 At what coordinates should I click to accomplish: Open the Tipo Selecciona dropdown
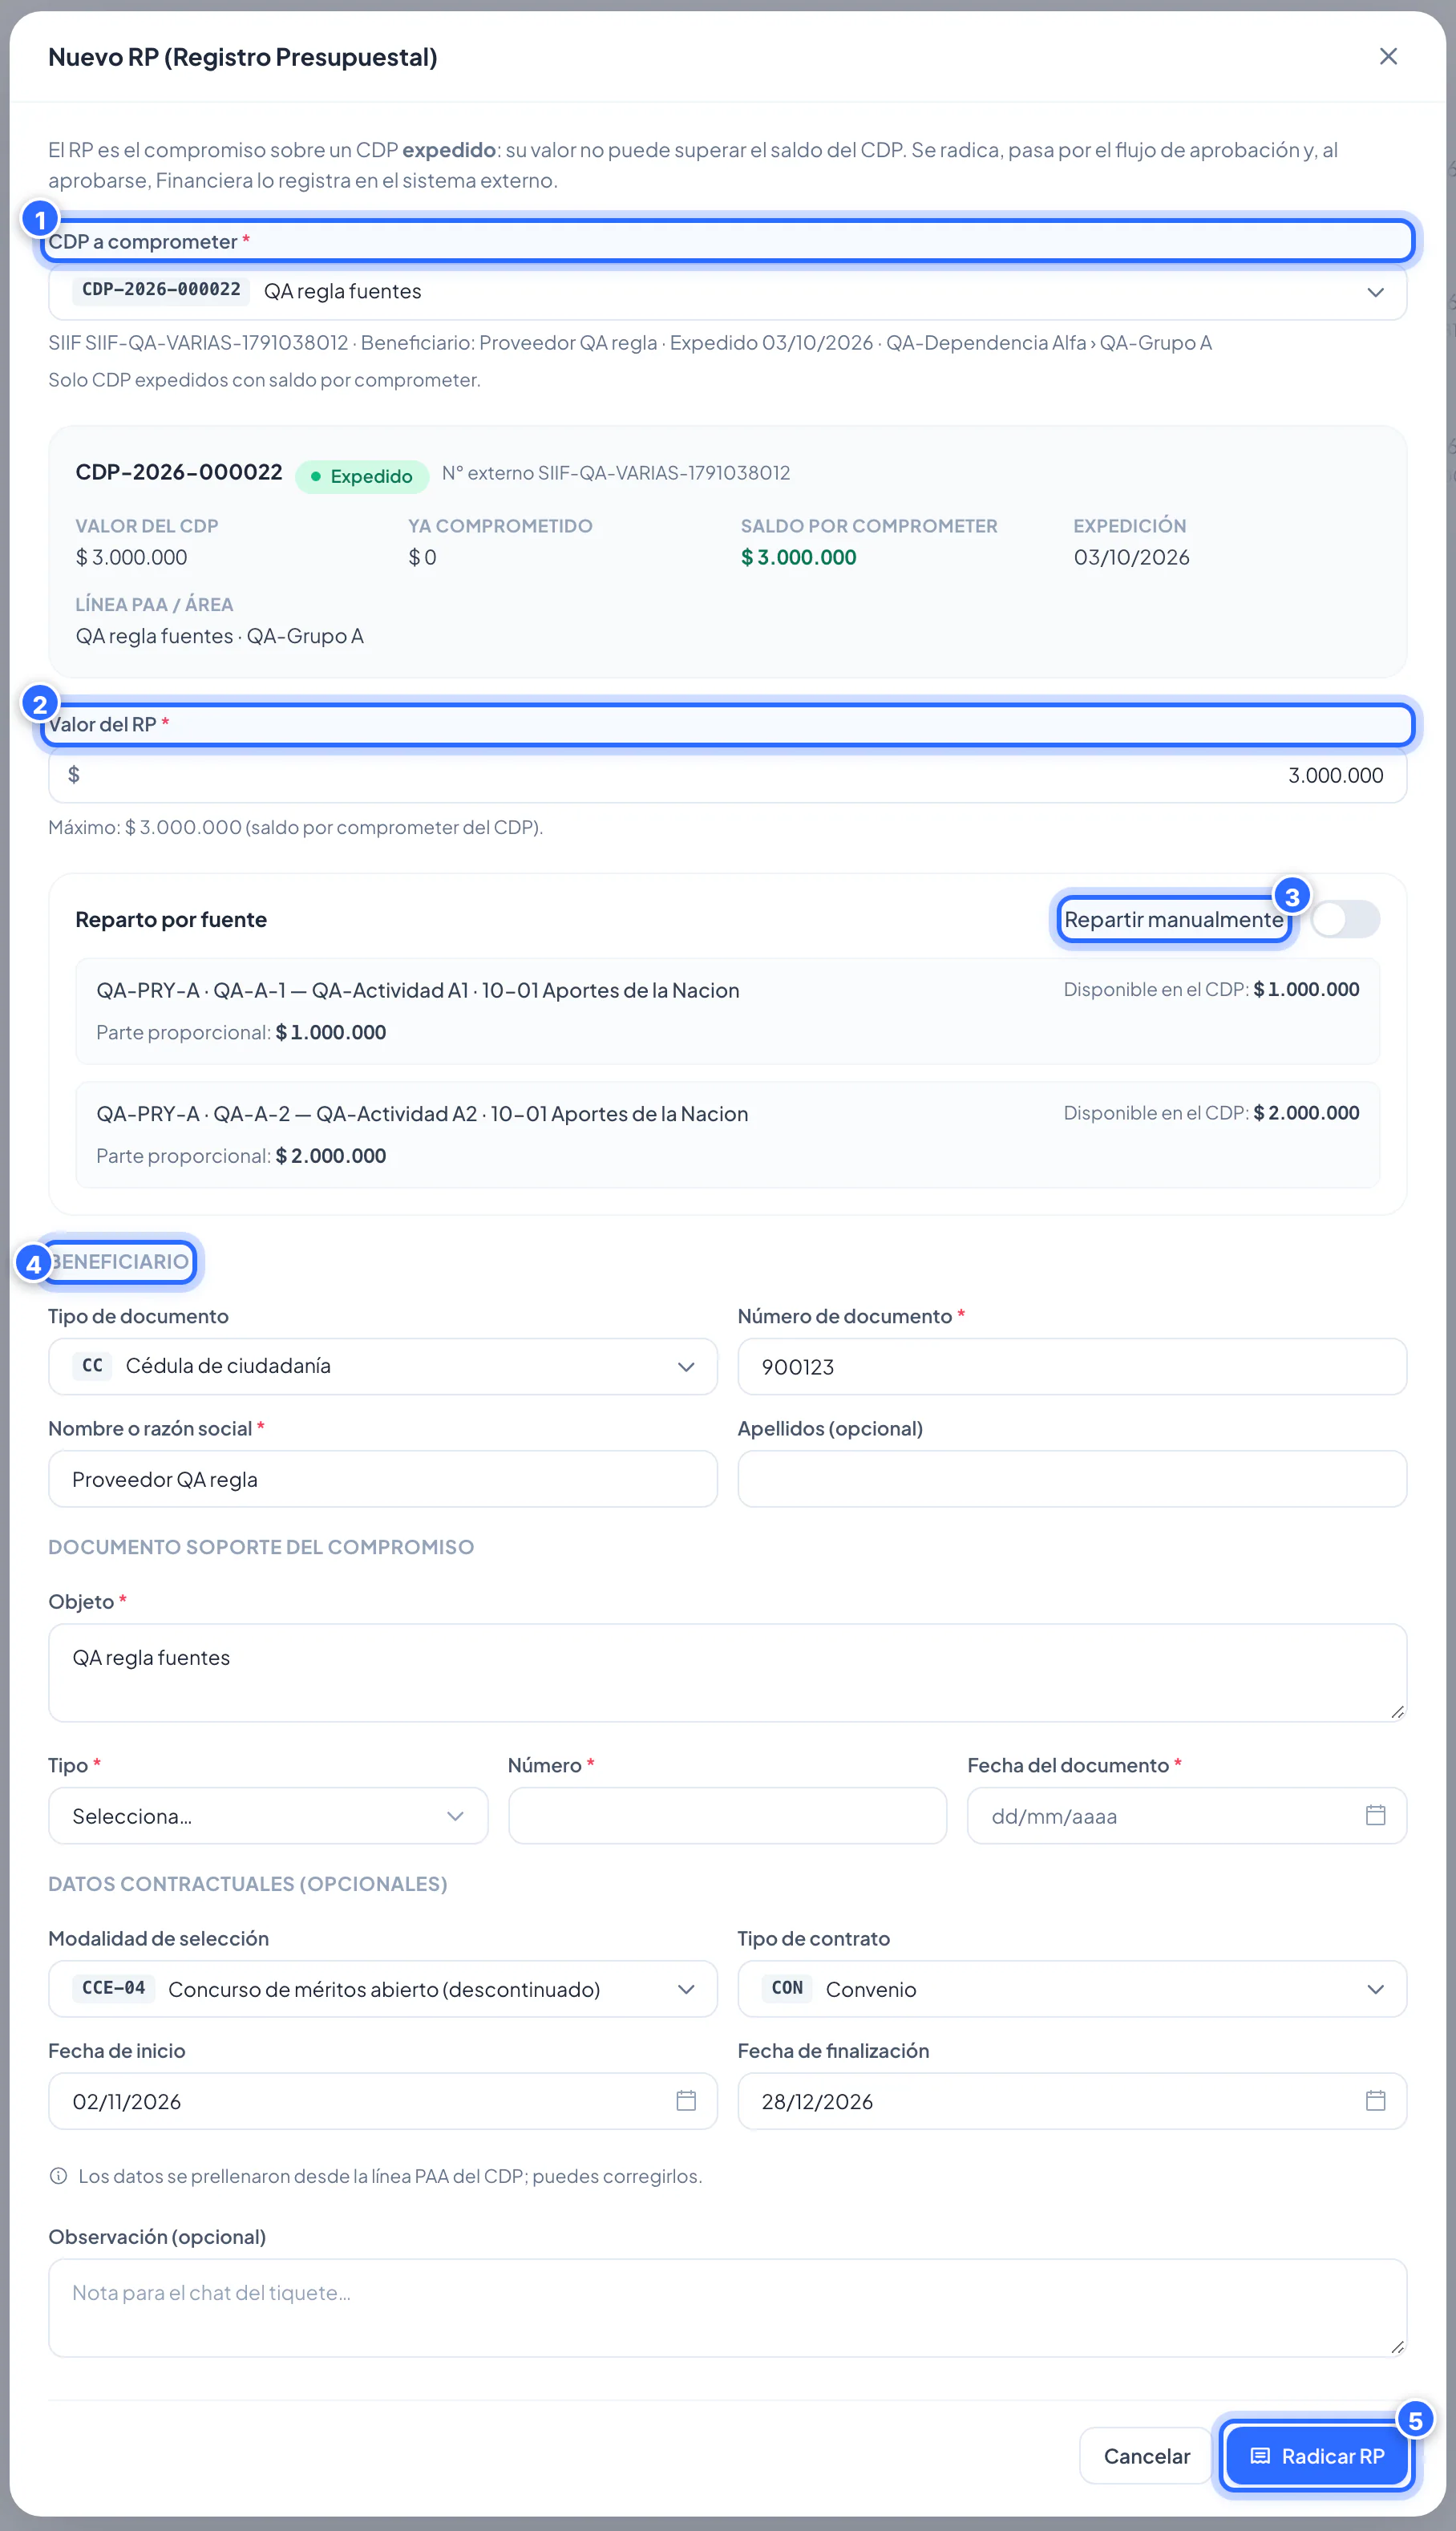pyautogui.click(x=268, y=1815)
